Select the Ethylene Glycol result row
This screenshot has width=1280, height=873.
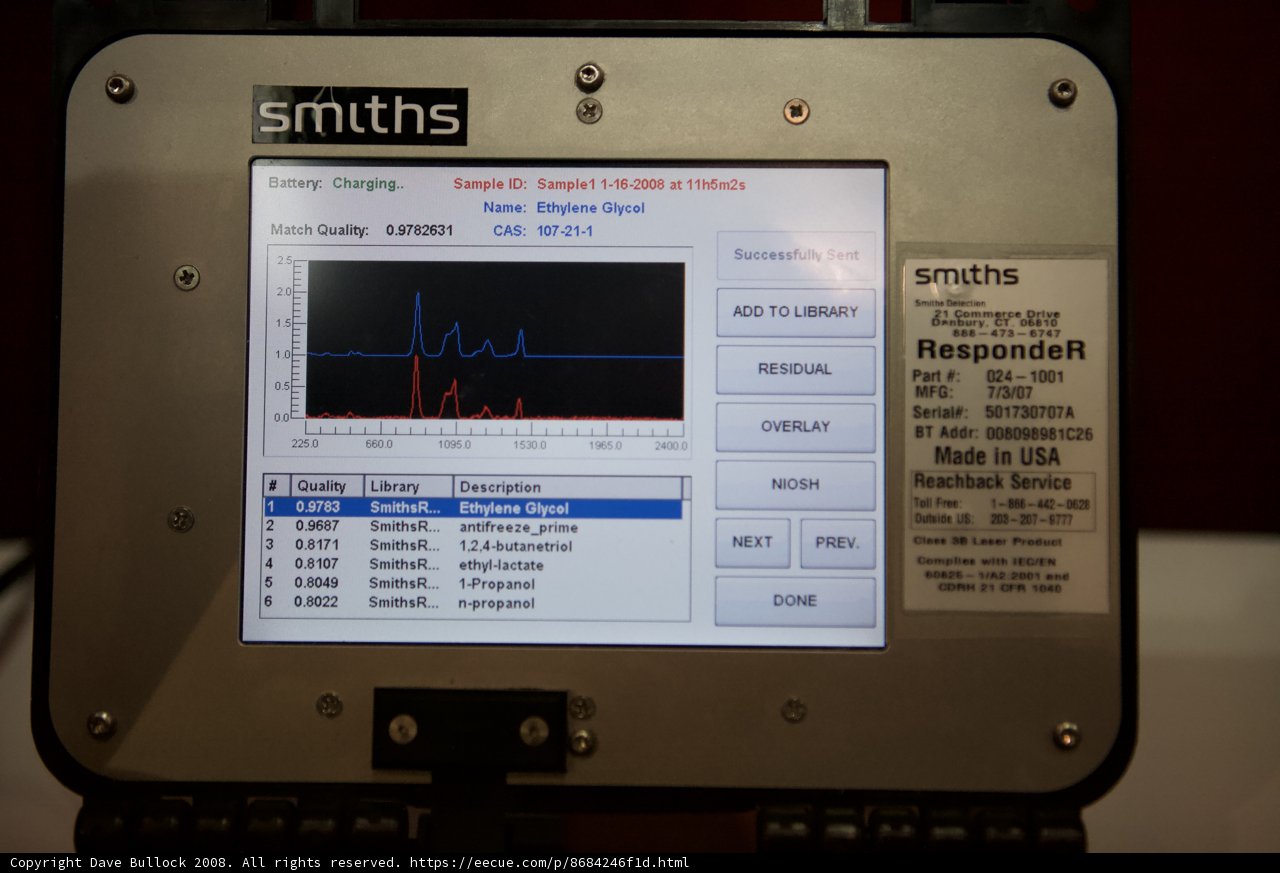(x=473, y=508)
